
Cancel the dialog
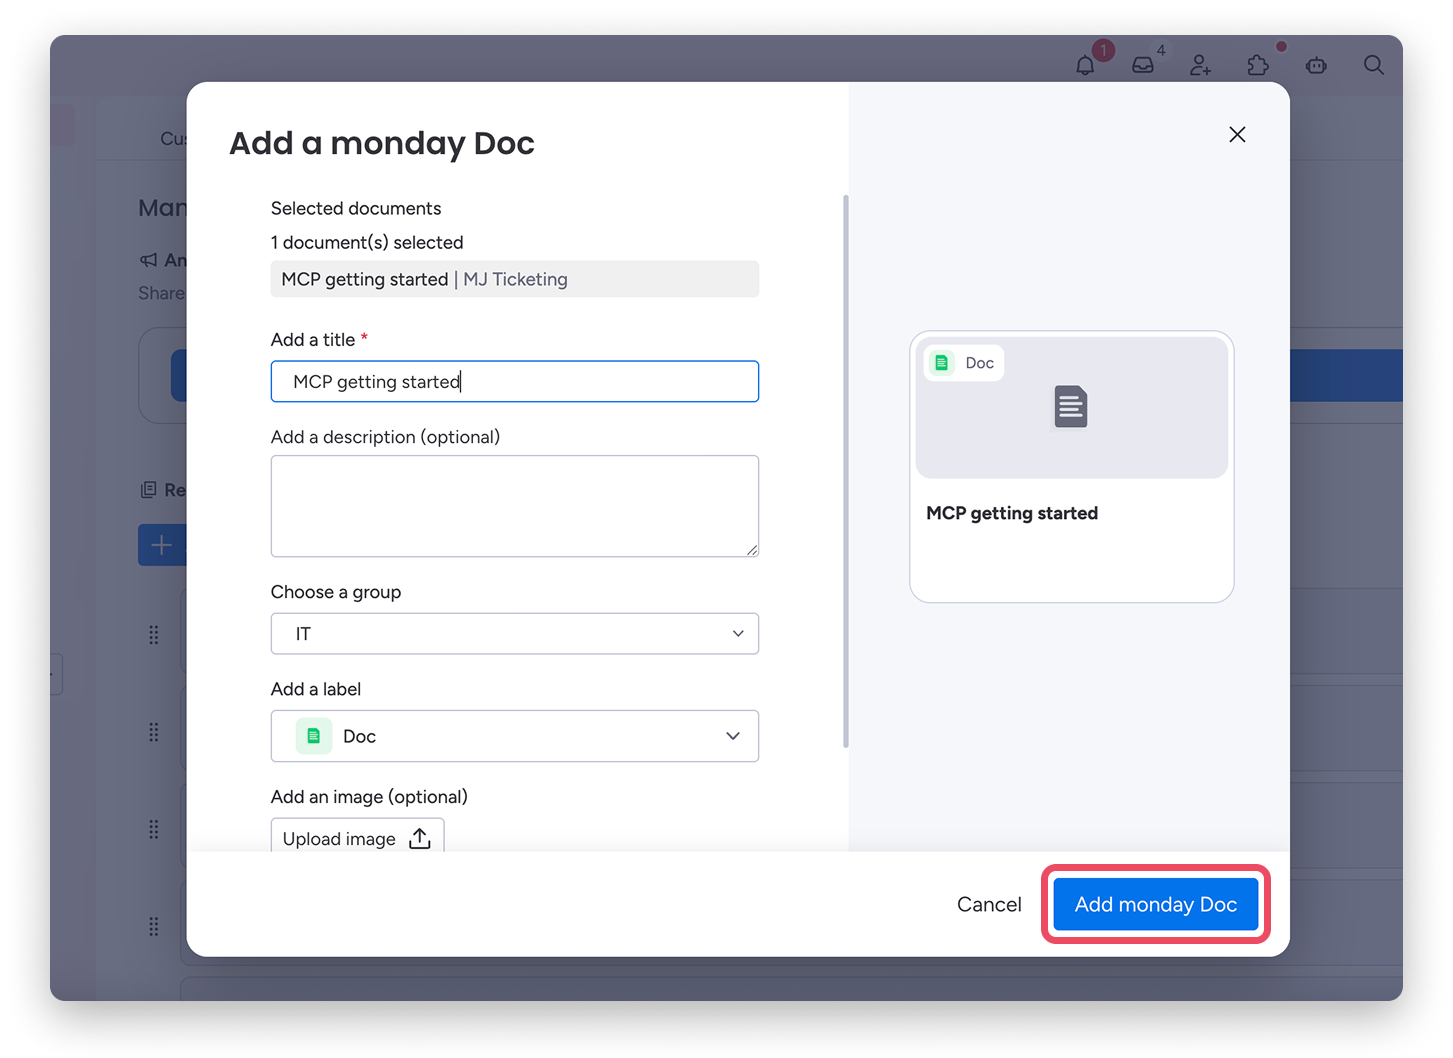tap(989, 904)
